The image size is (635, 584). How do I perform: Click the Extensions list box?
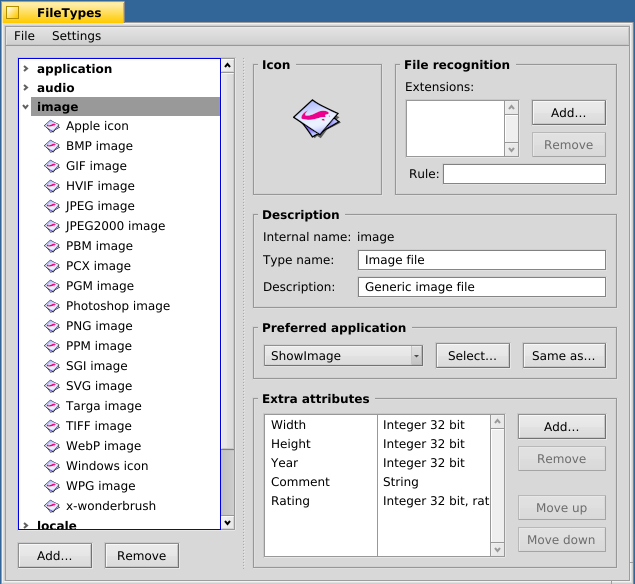(x=455, y=128)
